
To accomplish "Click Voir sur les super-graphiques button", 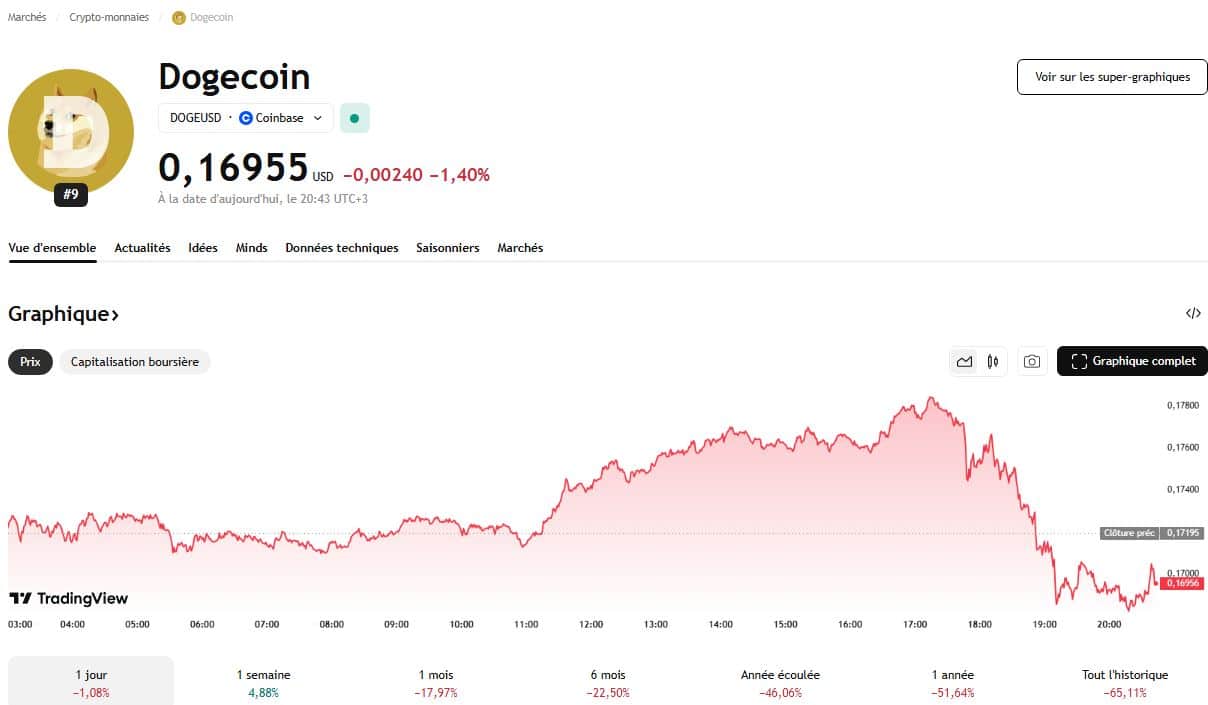I will [1112, 76].
